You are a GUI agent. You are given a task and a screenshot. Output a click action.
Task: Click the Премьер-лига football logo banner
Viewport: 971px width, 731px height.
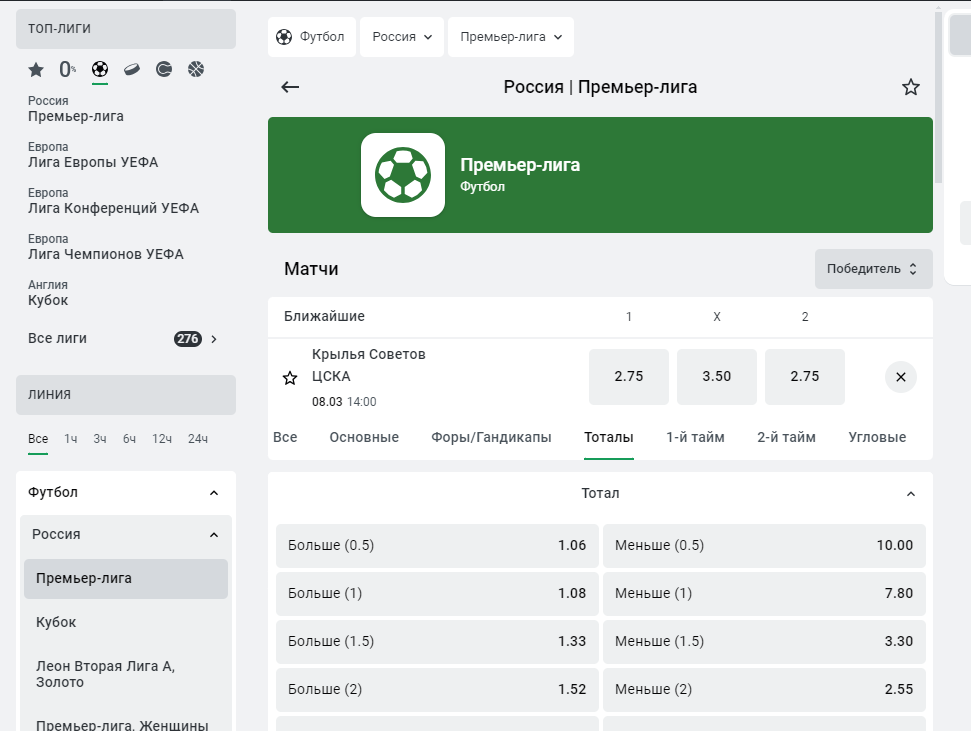(x=403, y=175)
